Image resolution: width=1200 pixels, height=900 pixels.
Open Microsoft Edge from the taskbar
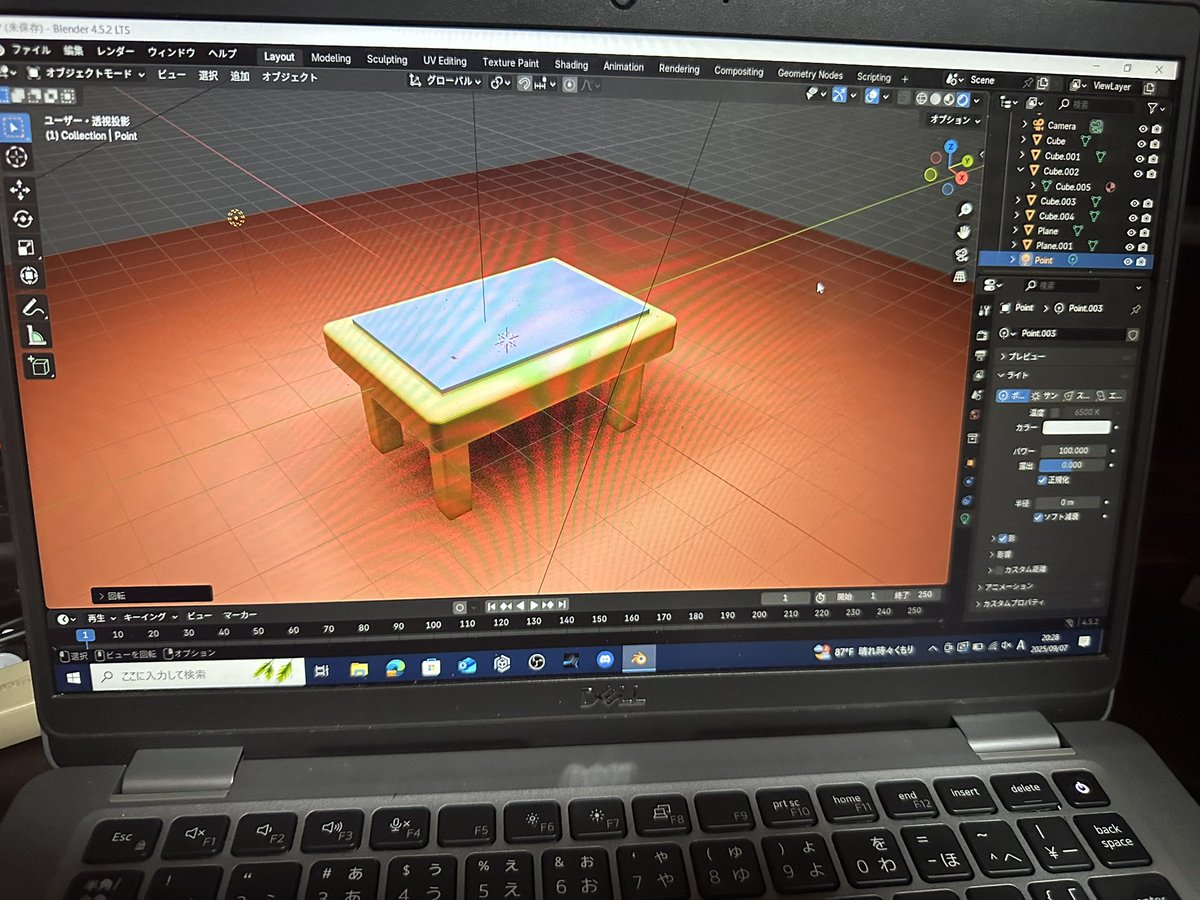[395, 668]
